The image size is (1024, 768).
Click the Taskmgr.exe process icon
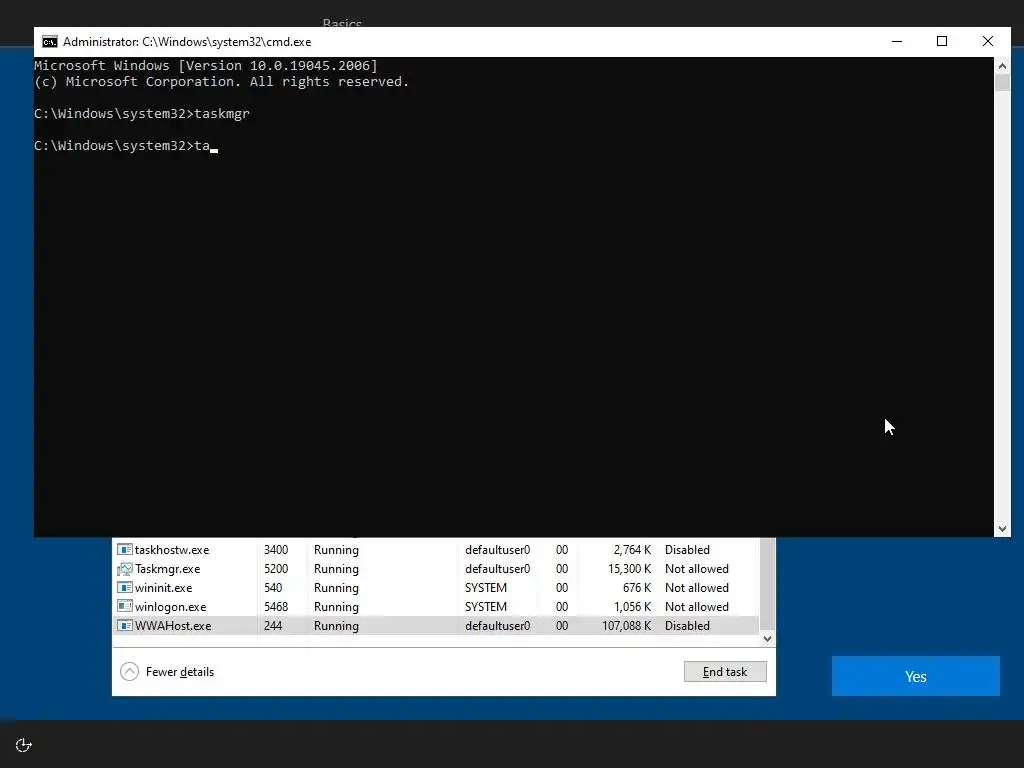(x=124, y=569)
